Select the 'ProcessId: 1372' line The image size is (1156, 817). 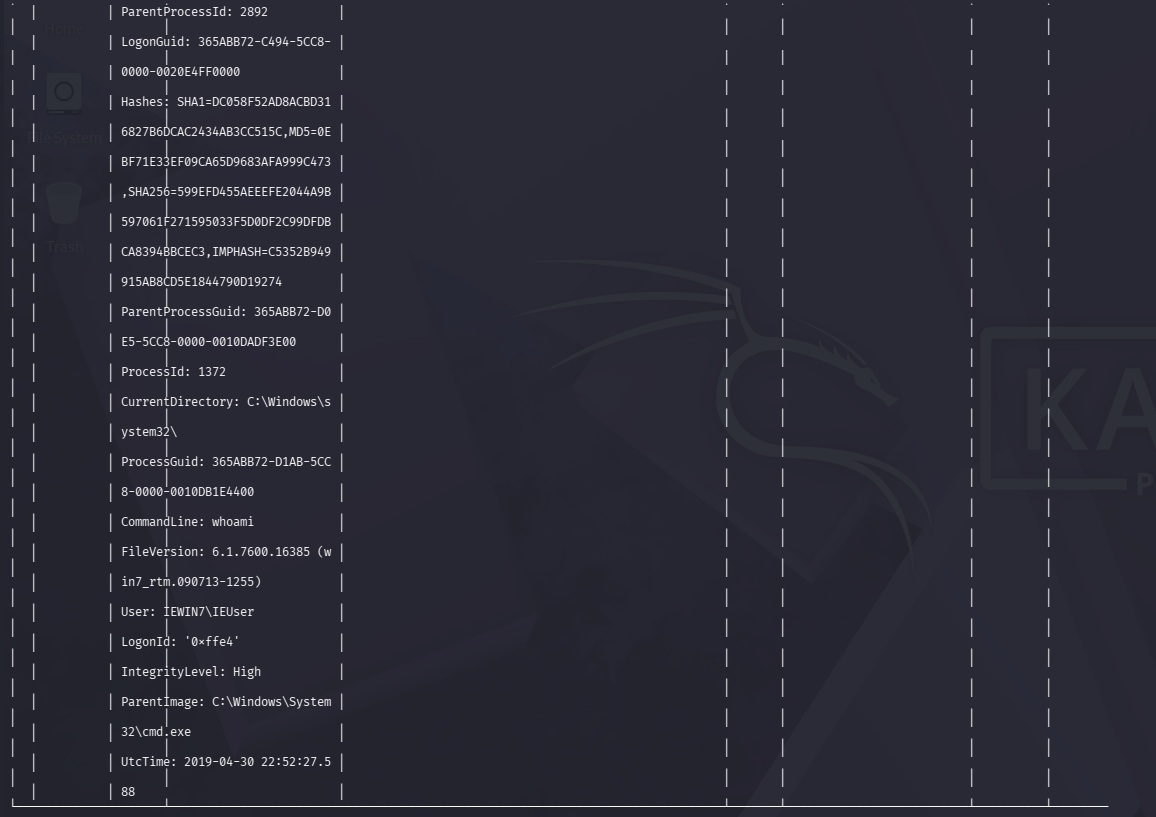click(x=173, y=372)
